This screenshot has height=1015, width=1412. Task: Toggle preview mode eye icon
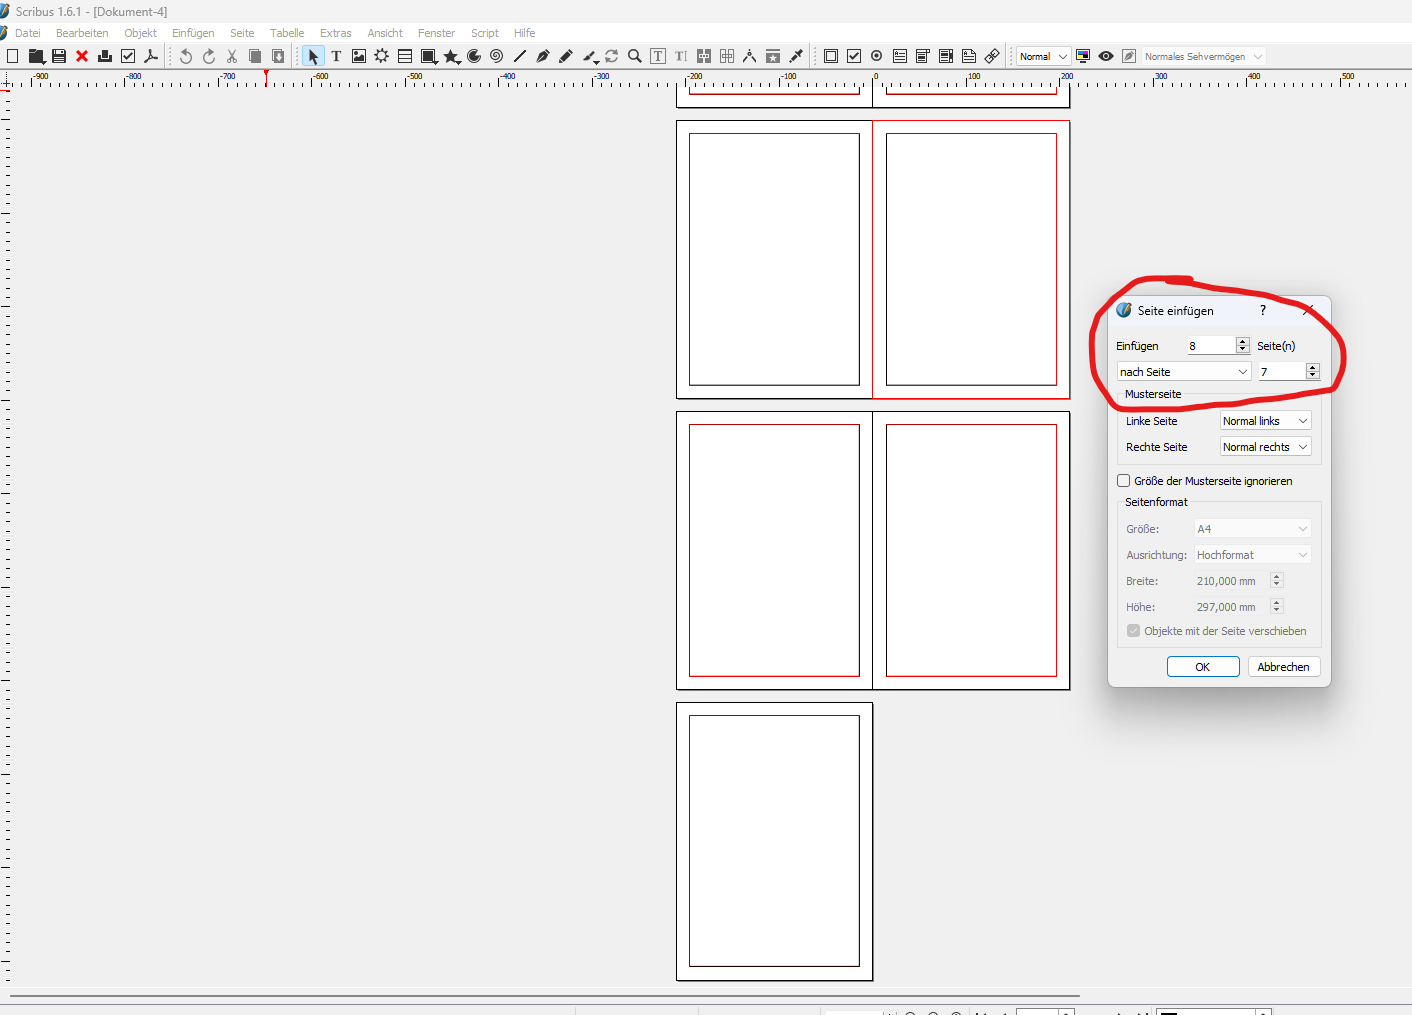1106,57
